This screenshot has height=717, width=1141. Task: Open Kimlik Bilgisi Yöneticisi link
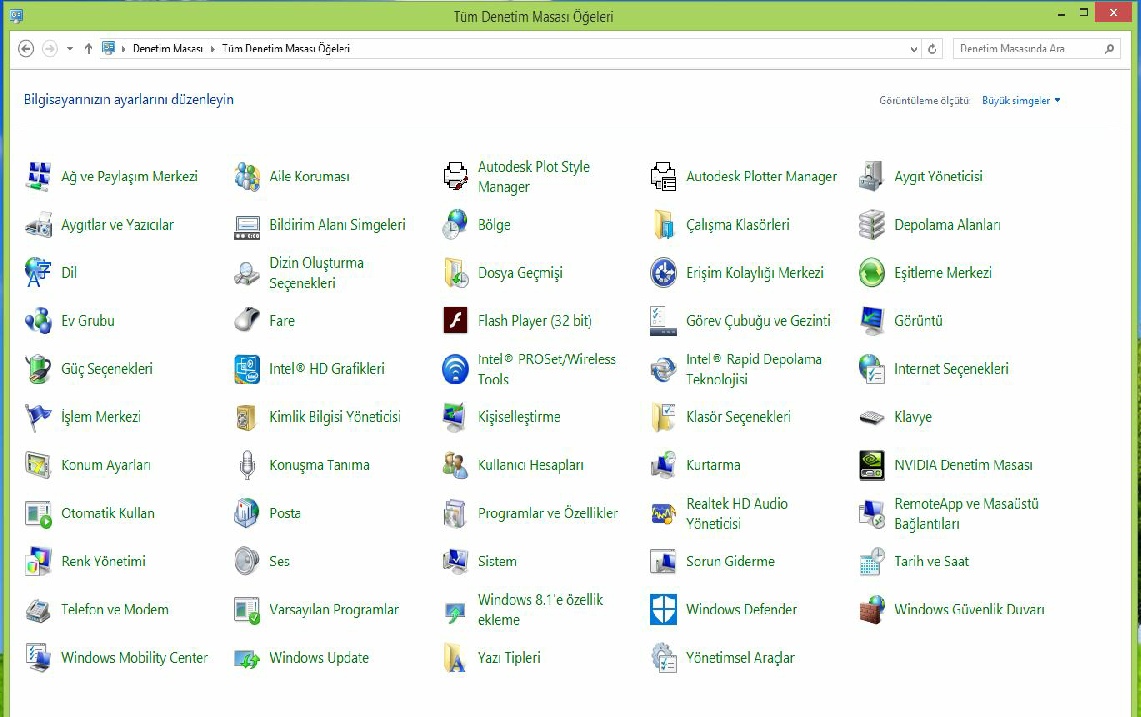pos(335,417)
